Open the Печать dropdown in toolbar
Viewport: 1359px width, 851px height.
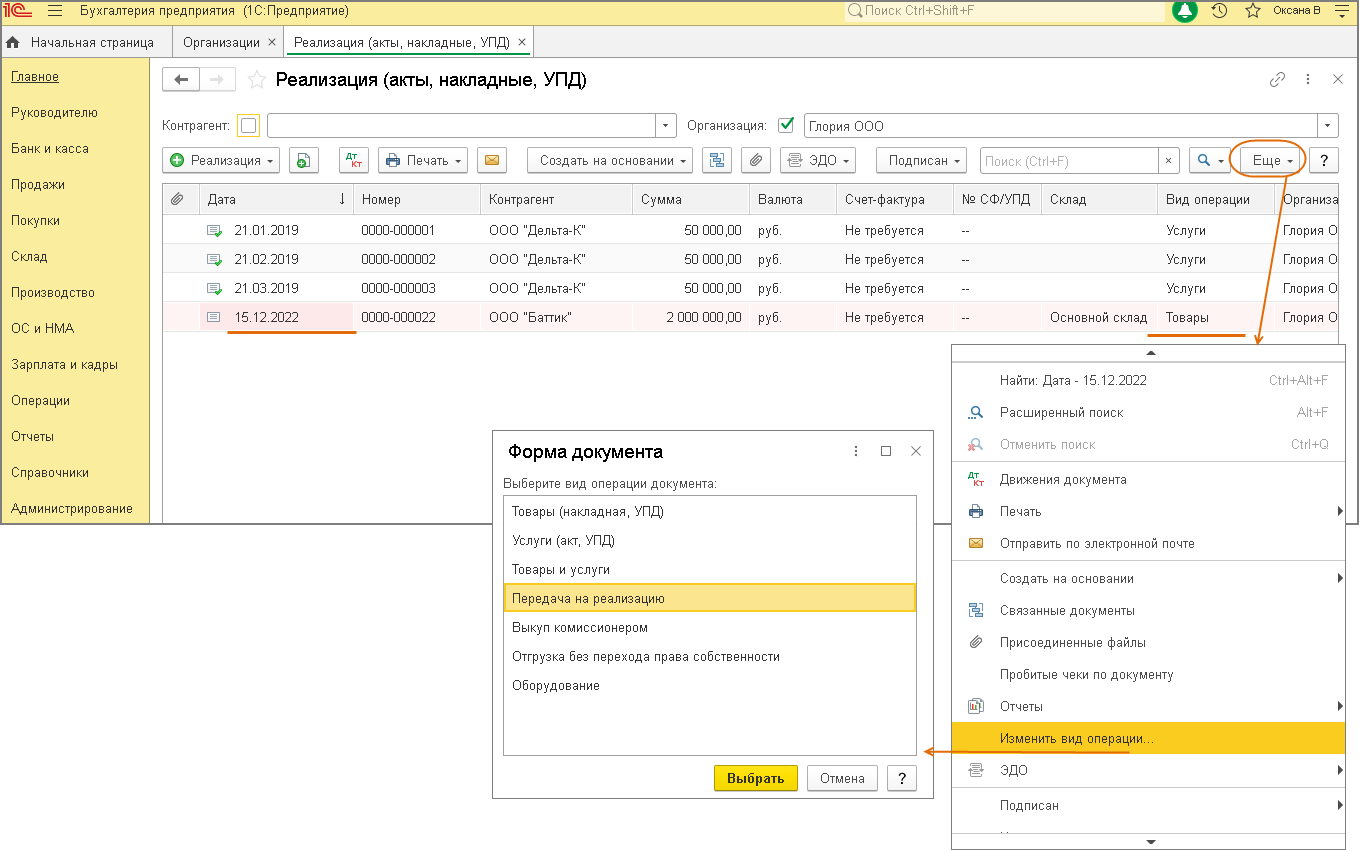423,160
